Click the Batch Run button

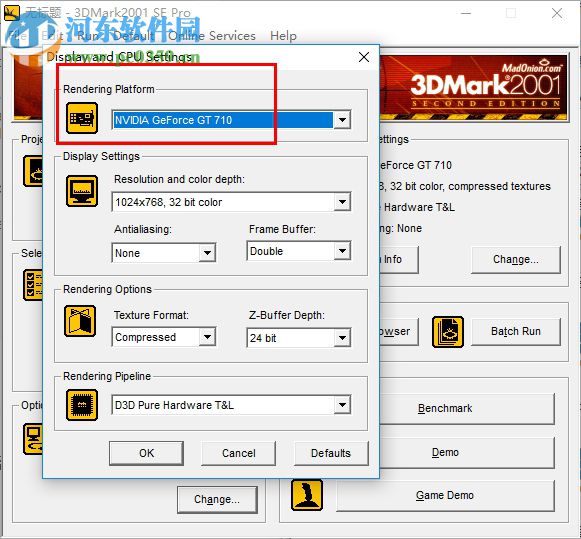click(x=516, y=331)
